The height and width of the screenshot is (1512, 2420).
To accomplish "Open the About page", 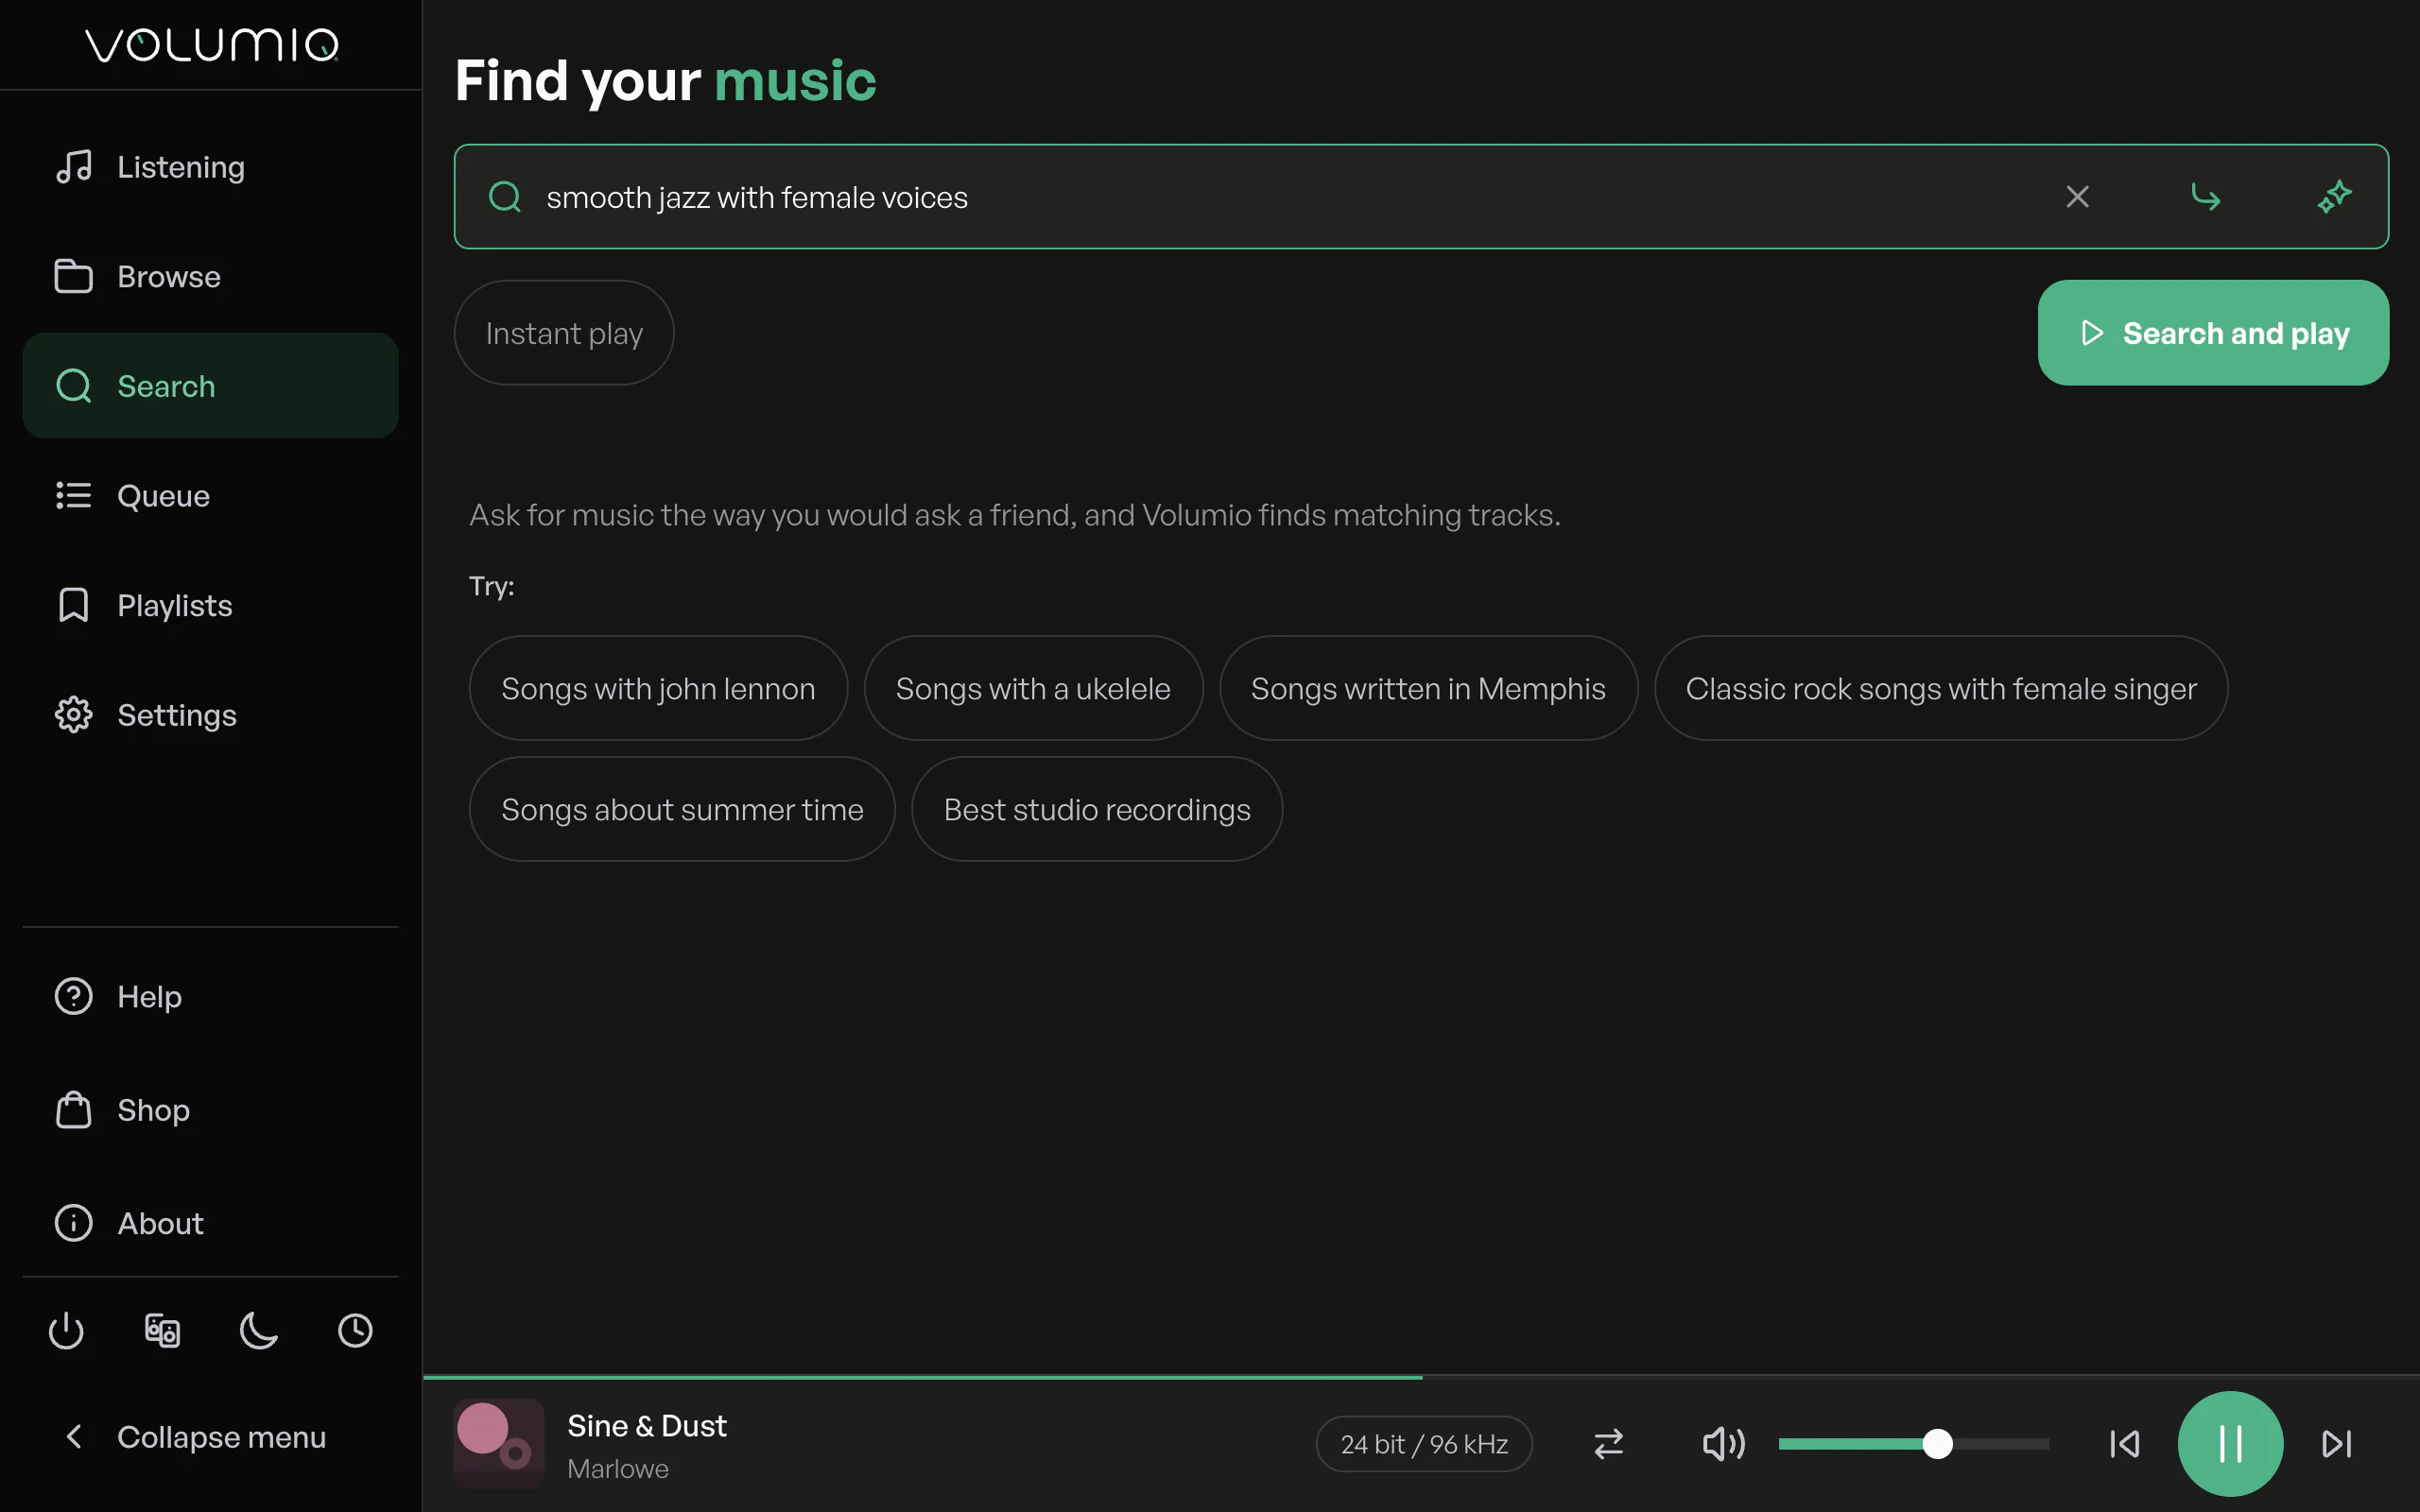I will pos(210,1223).
